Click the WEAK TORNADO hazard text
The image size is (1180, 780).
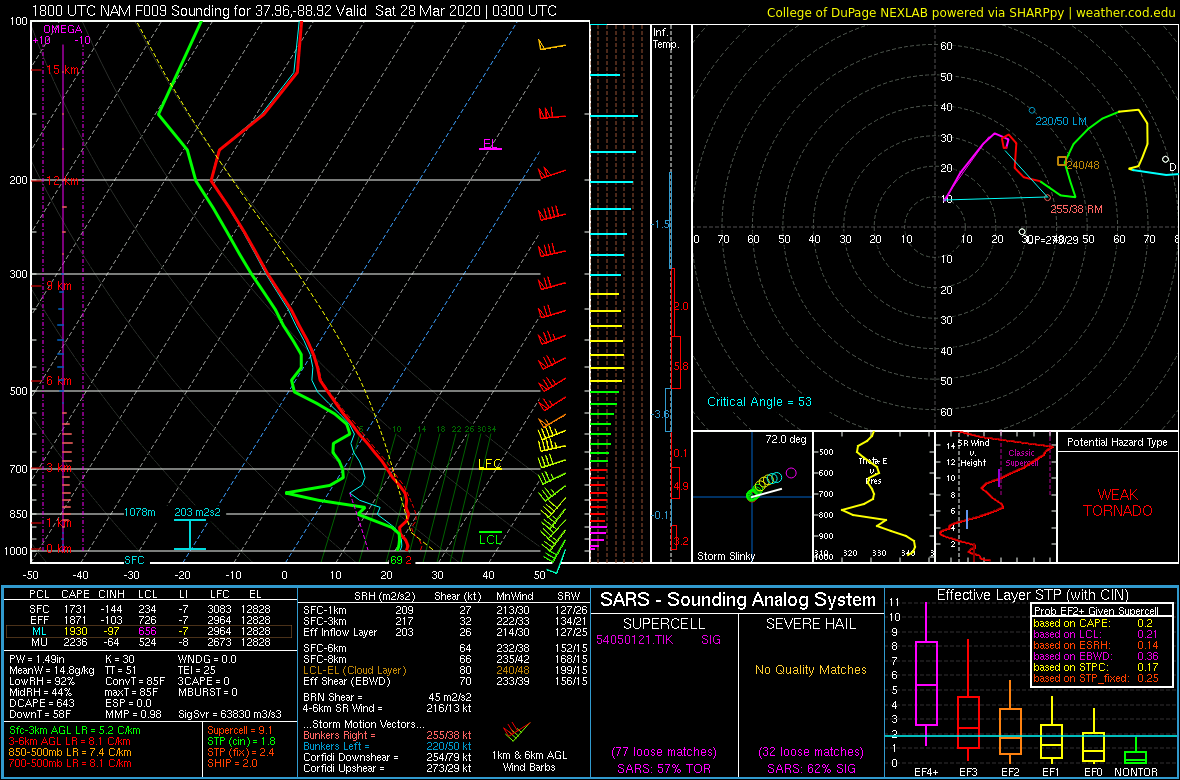pos(1118,503)
